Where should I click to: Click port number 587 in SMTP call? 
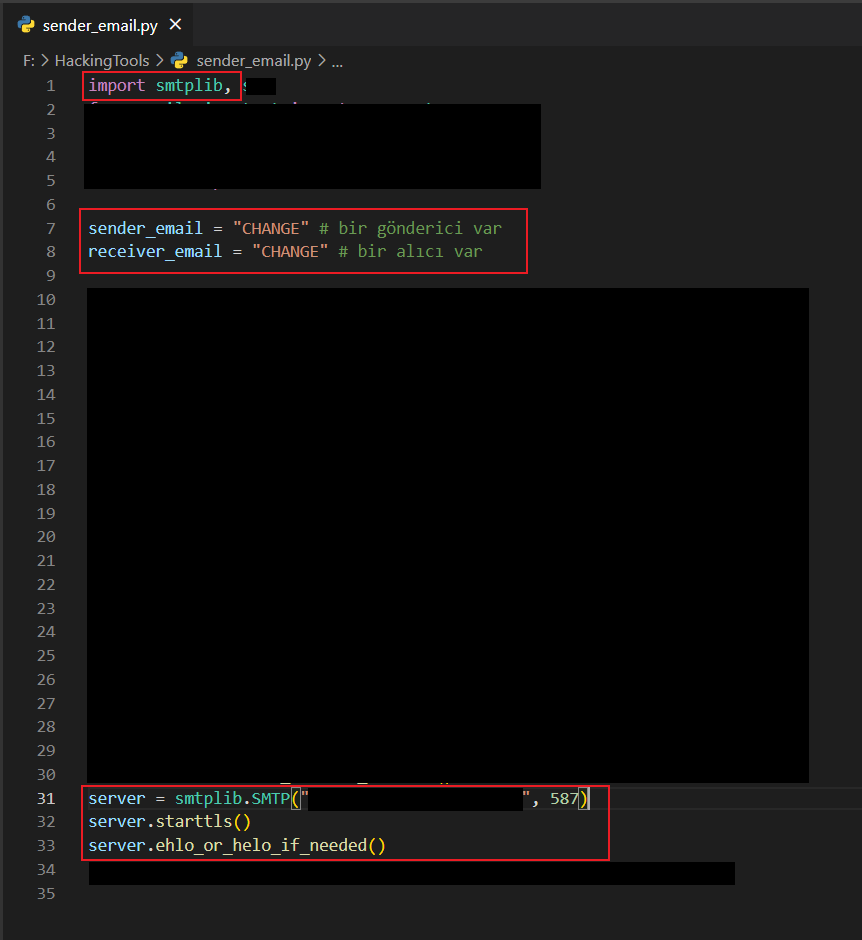tap(564, 798)
